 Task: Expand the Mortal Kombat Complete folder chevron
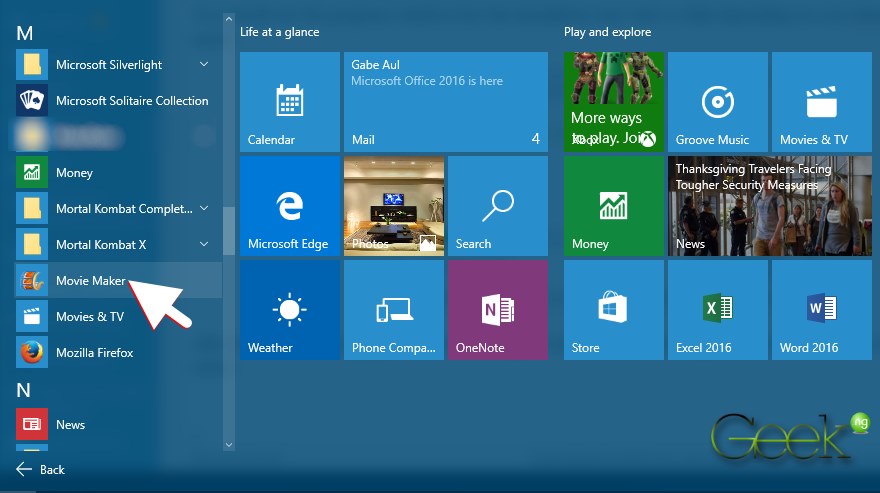[x=204, y=208]
